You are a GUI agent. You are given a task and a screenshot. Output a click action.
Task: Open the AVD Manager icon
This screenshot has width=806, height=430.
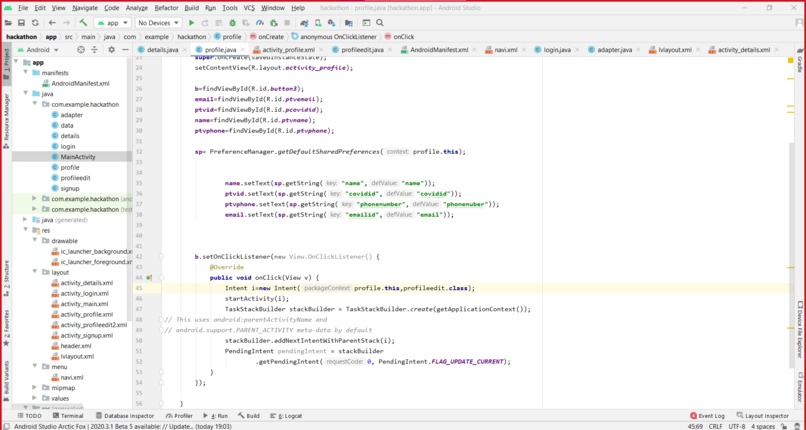[x=318, y=23]
